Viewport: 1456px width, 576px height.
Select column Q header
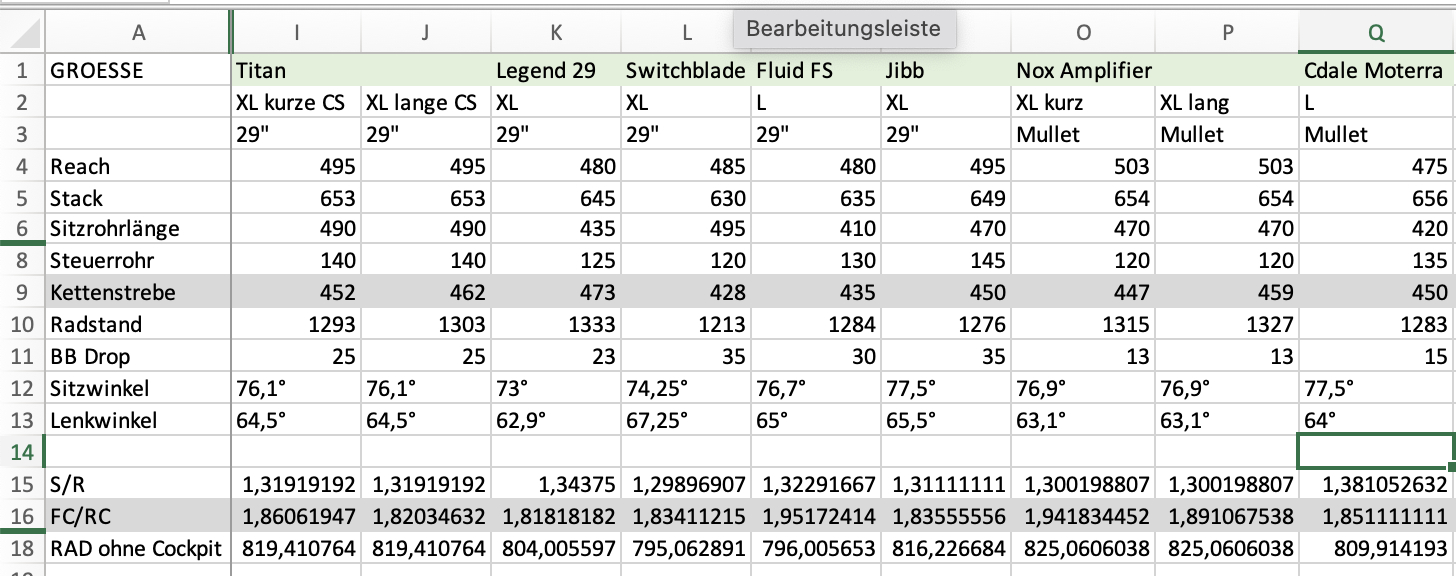pos(1376,32)
